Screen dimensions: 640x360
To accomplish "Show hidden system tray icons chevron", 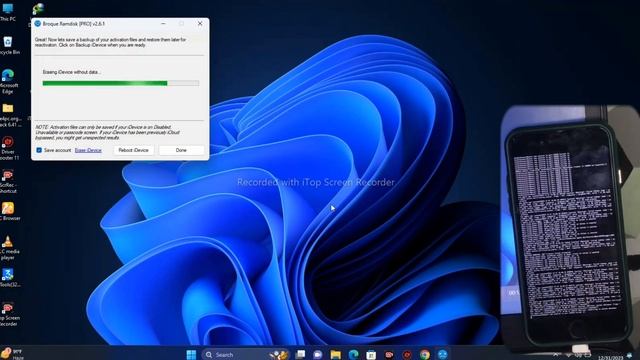I will point(555,355).
